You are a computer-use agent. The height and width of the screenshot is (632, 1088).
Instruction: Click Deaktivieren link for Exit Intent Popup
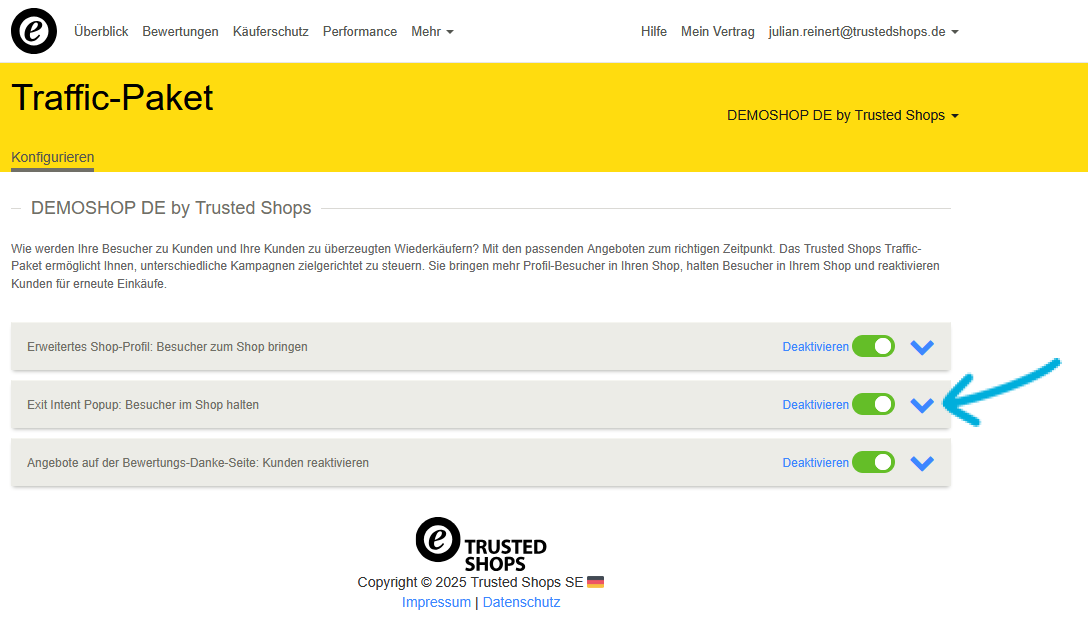[815, 405]
